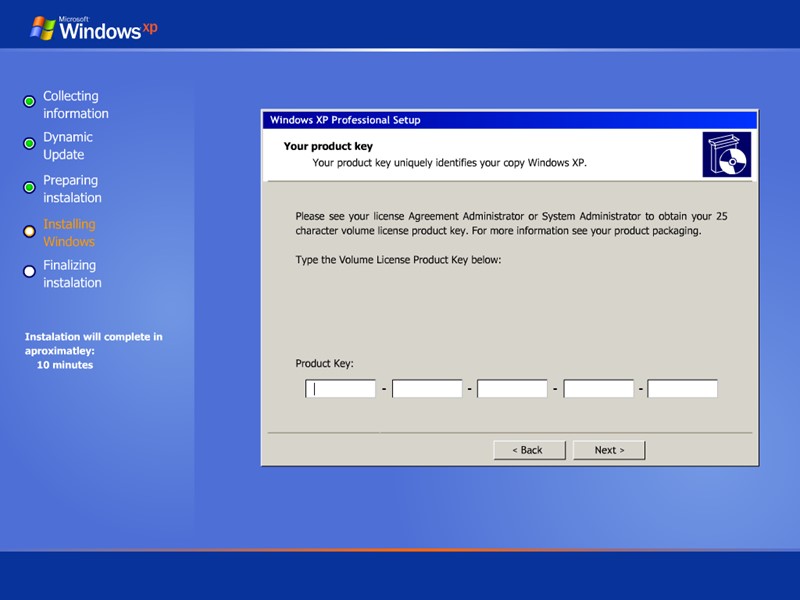Click the Collecting information status bullet
The width and height of the screenshot is (800, 600).
pos(30,101)
